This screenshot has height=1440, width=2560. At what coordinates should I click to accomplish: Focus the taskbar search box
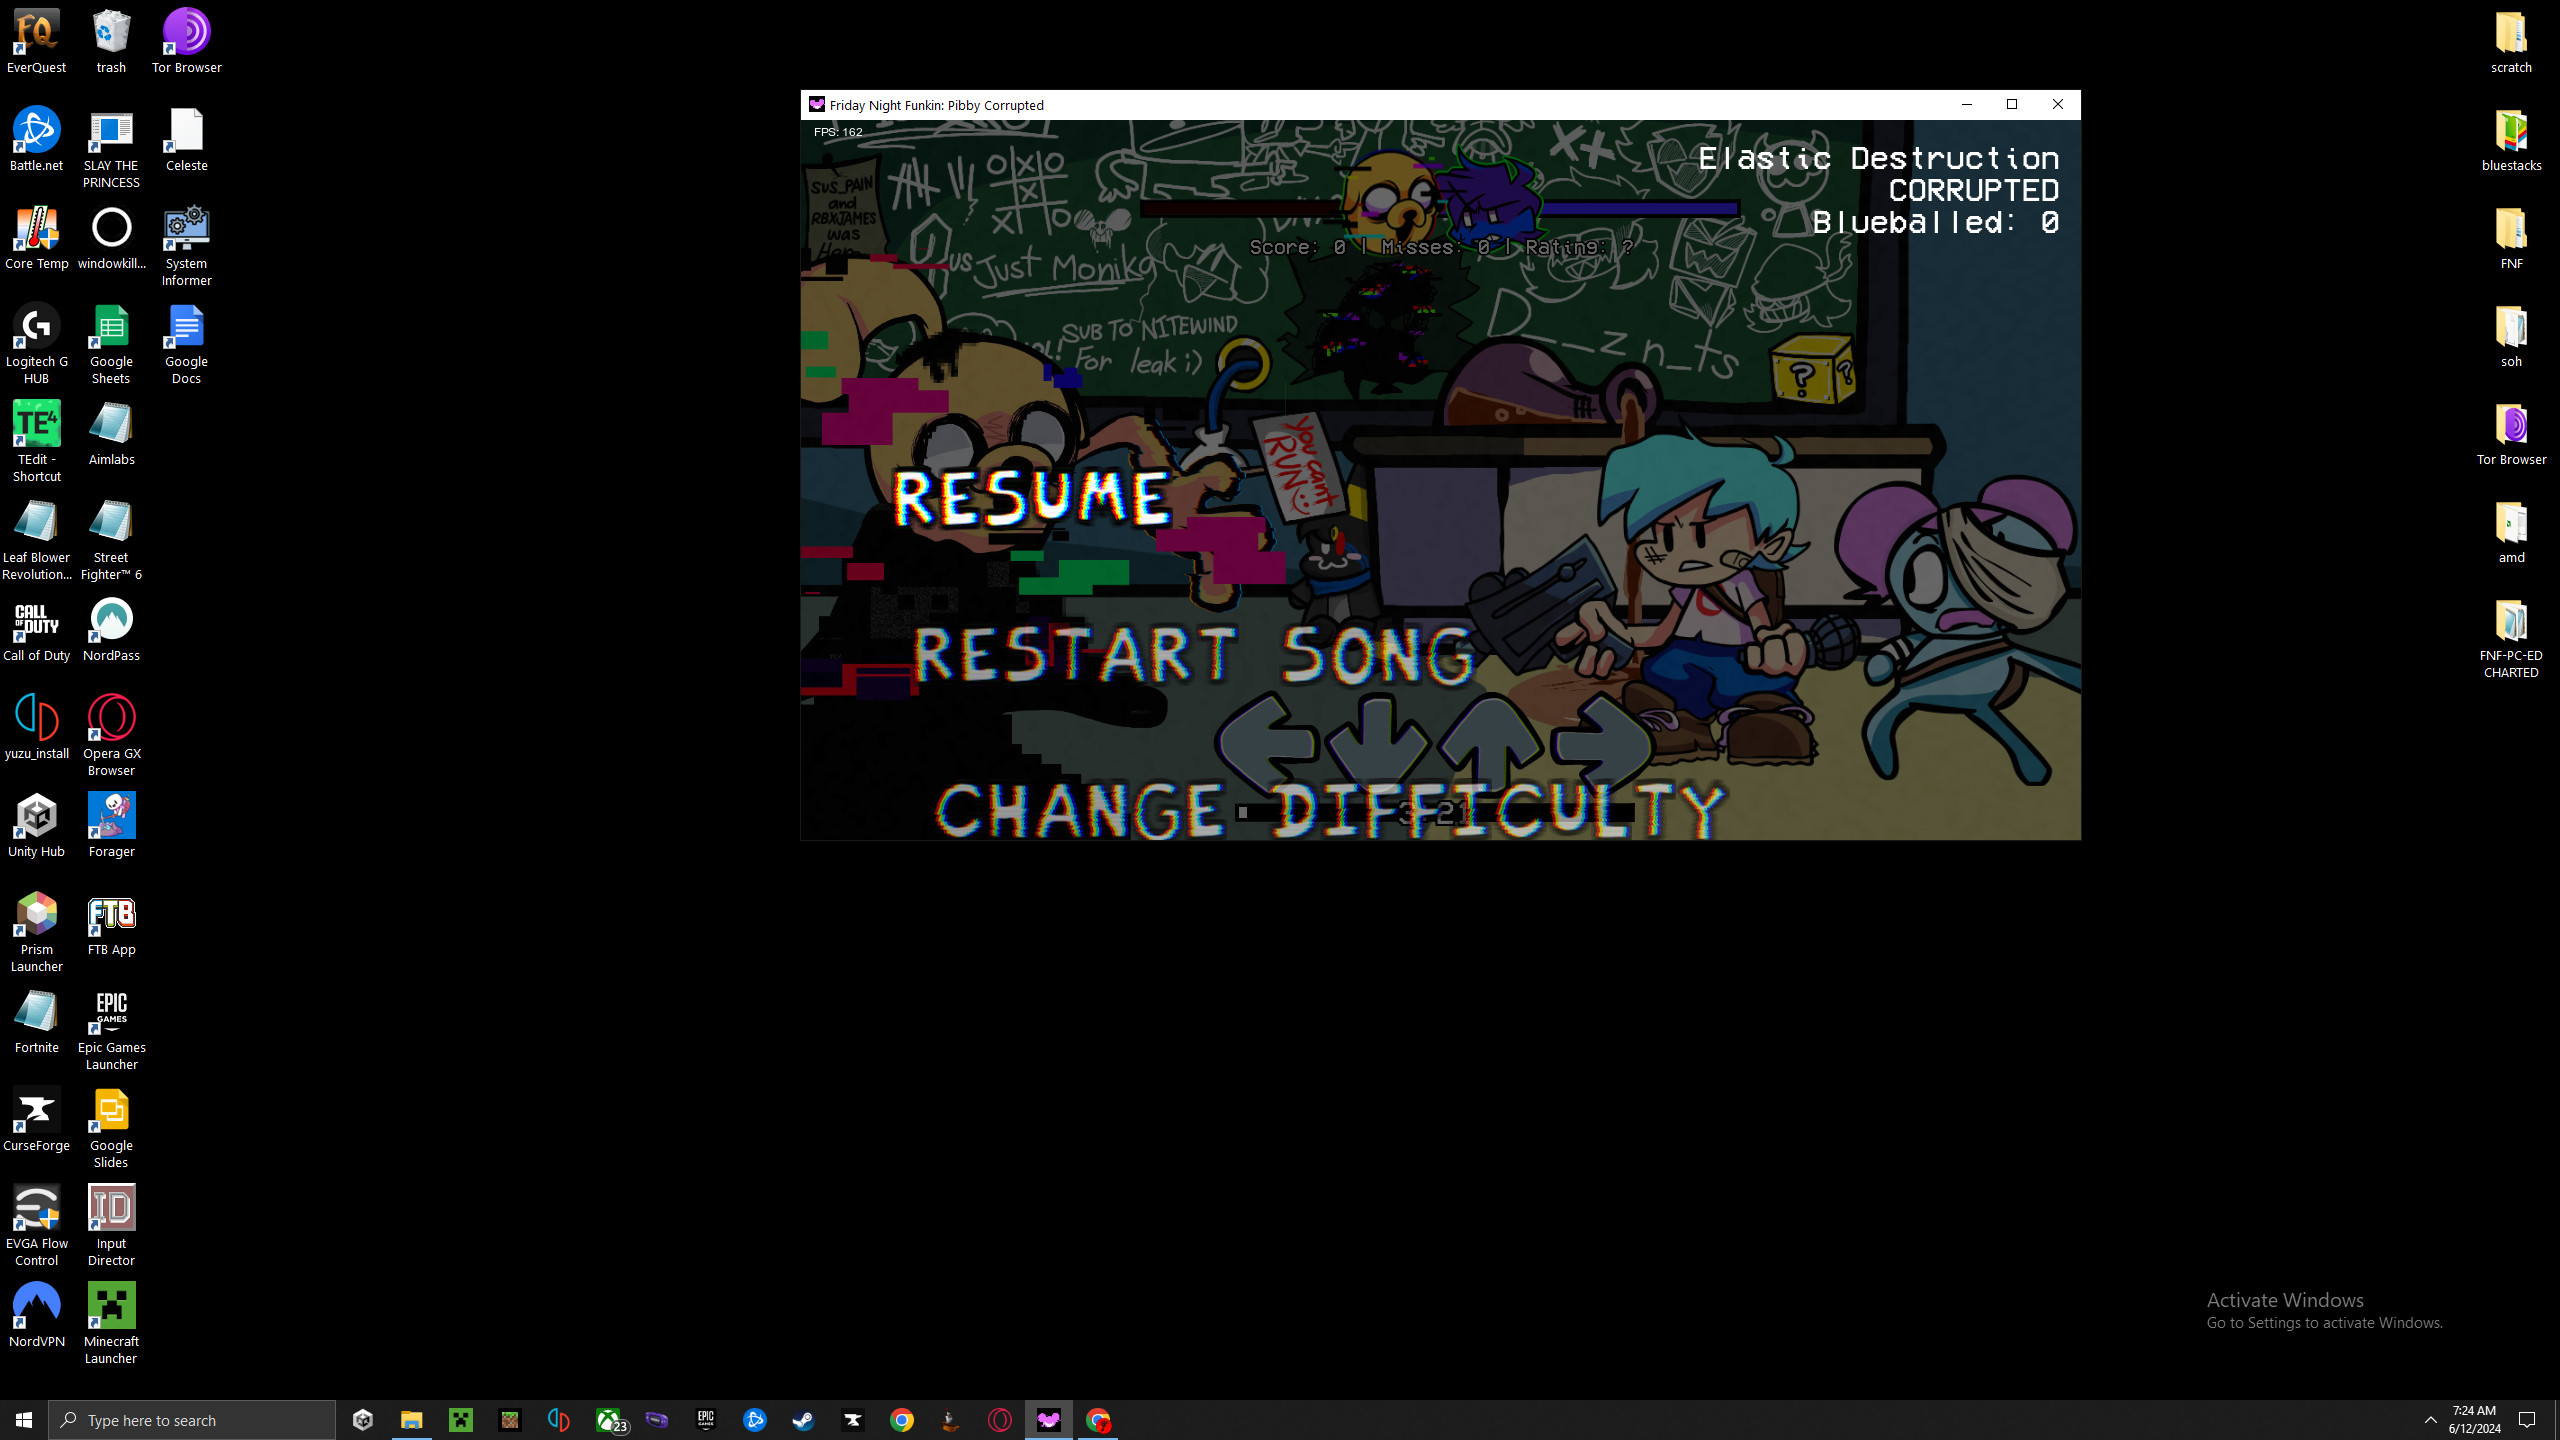point(192,1420)
